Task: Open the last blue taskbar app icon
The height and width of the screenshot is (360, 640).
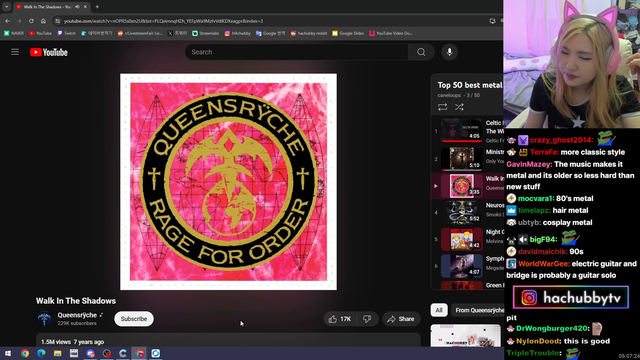Action: pos(156,353)
